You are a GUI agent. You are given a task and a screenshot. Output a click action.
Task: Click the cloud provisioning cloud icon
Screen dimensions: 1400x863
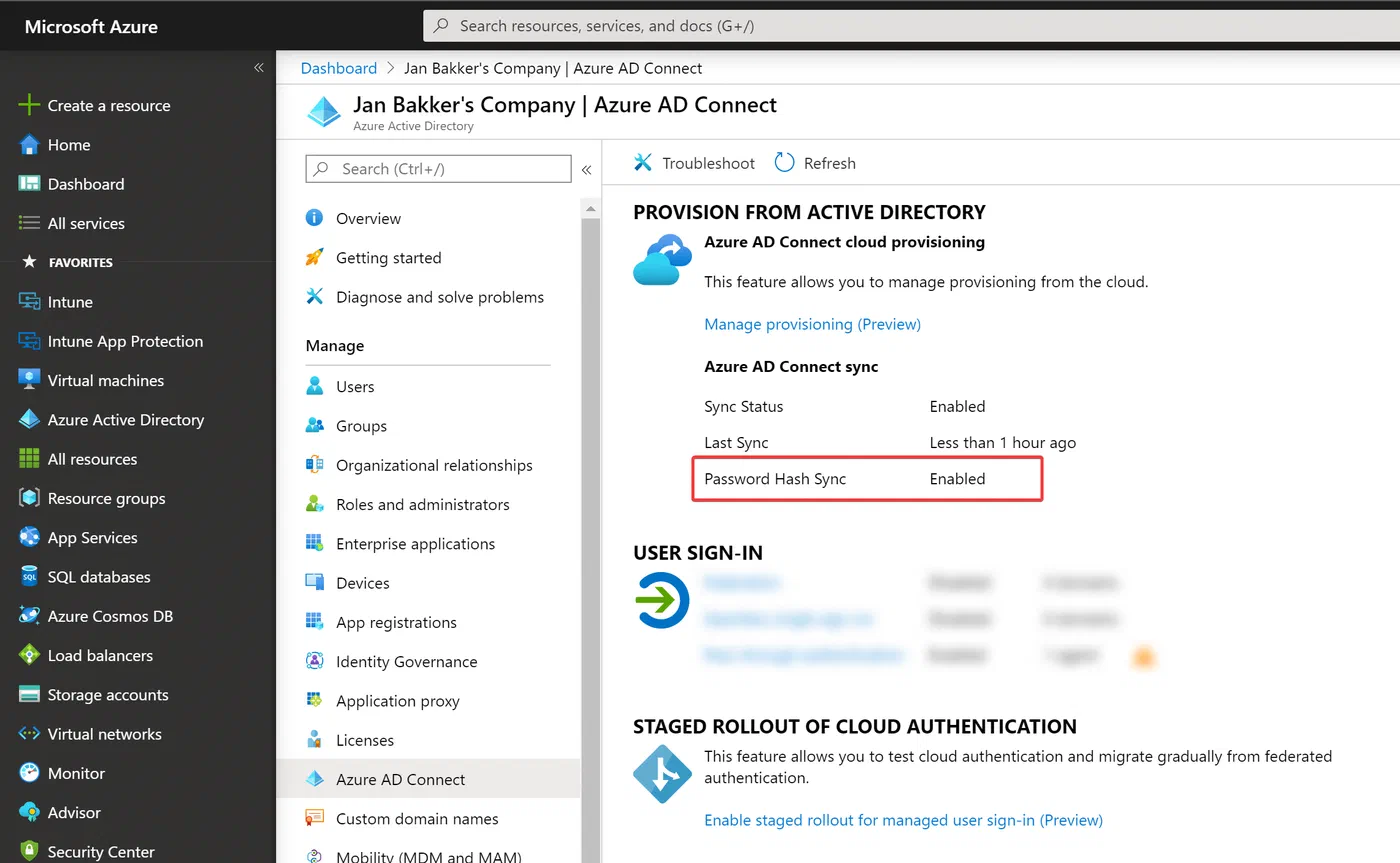(663, 260)
